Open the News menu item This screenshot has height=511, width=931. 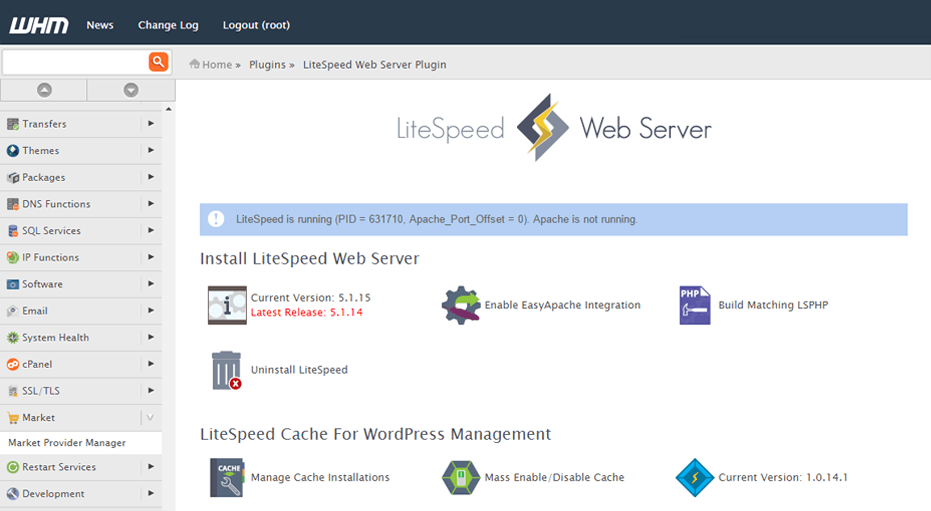coord(100,25)
